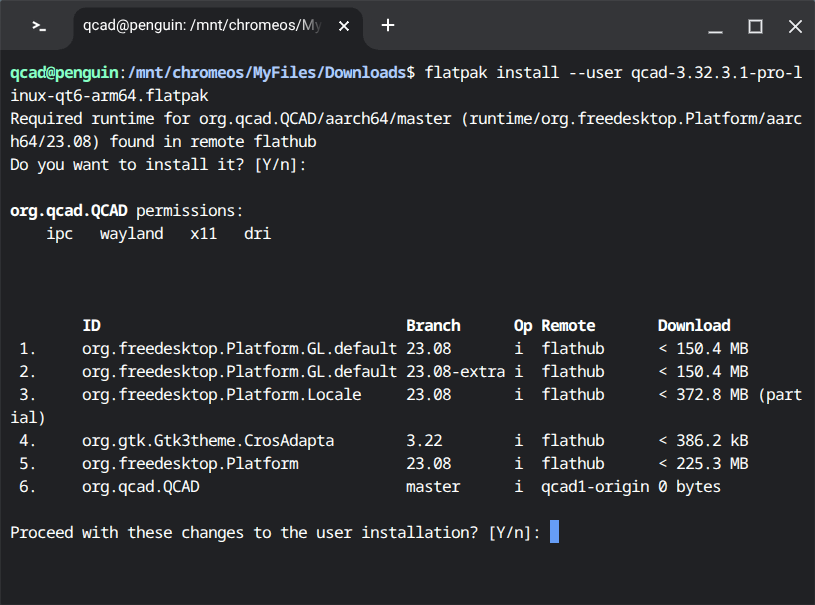Close the qcad@penguin terminal tab

click(344, 26)
